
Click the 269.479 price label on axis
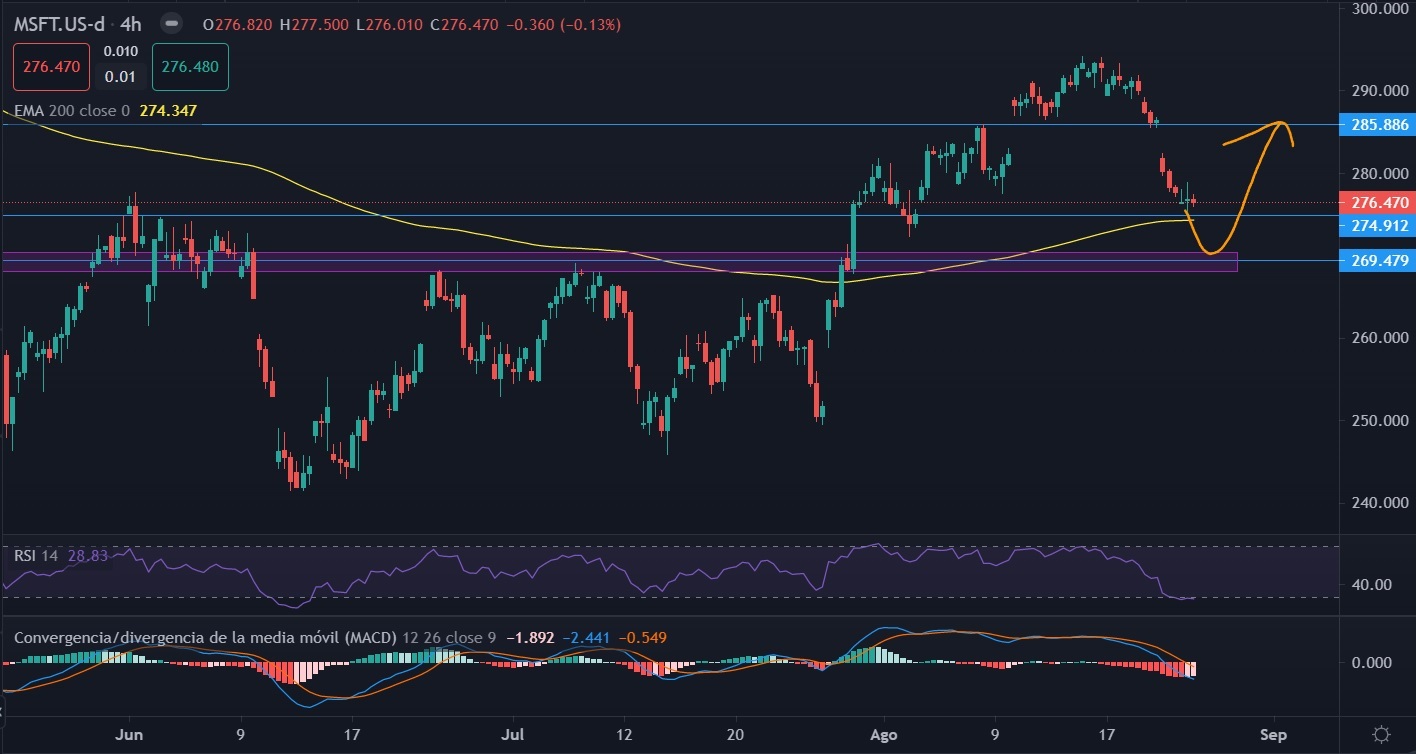point(1378,261)
